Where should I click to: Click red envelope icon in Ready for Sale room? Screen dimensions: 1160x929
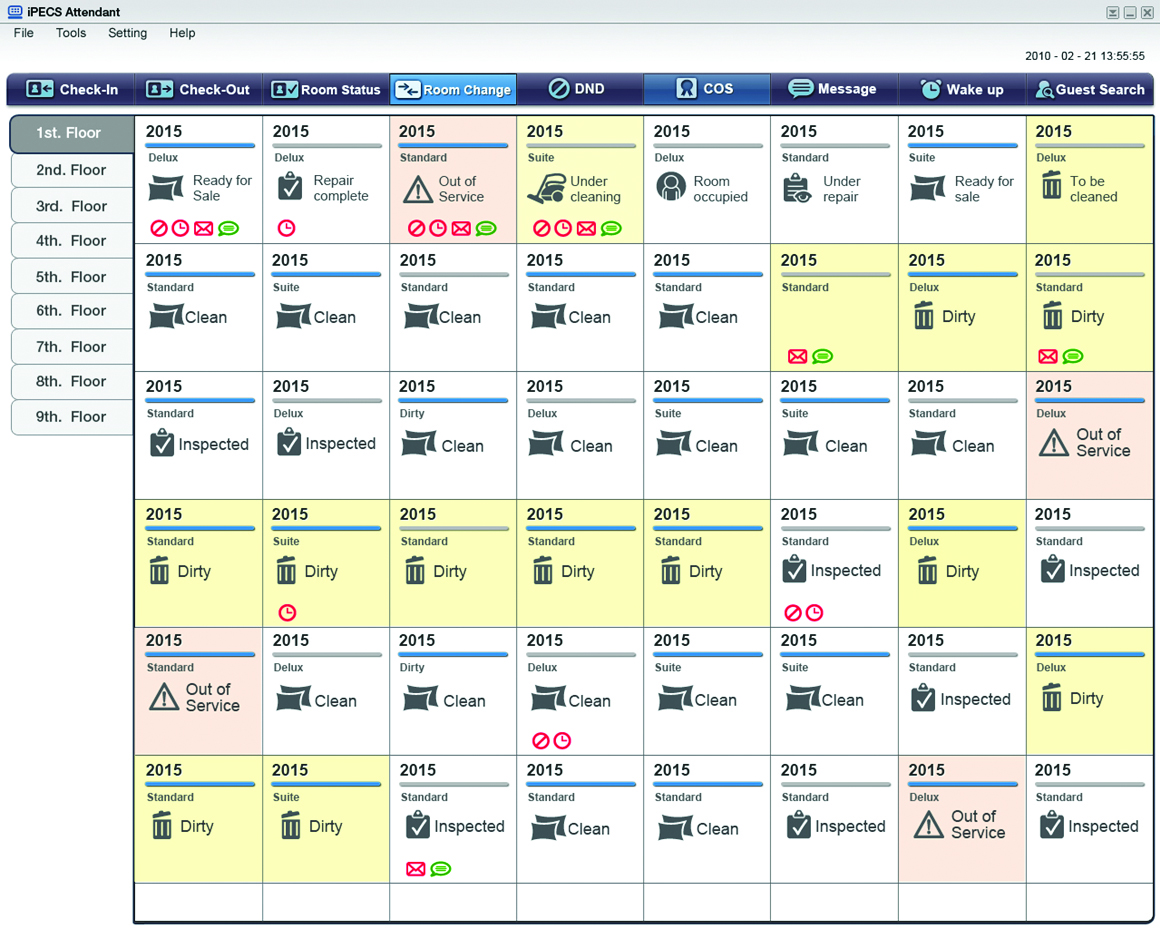[204, 229]
